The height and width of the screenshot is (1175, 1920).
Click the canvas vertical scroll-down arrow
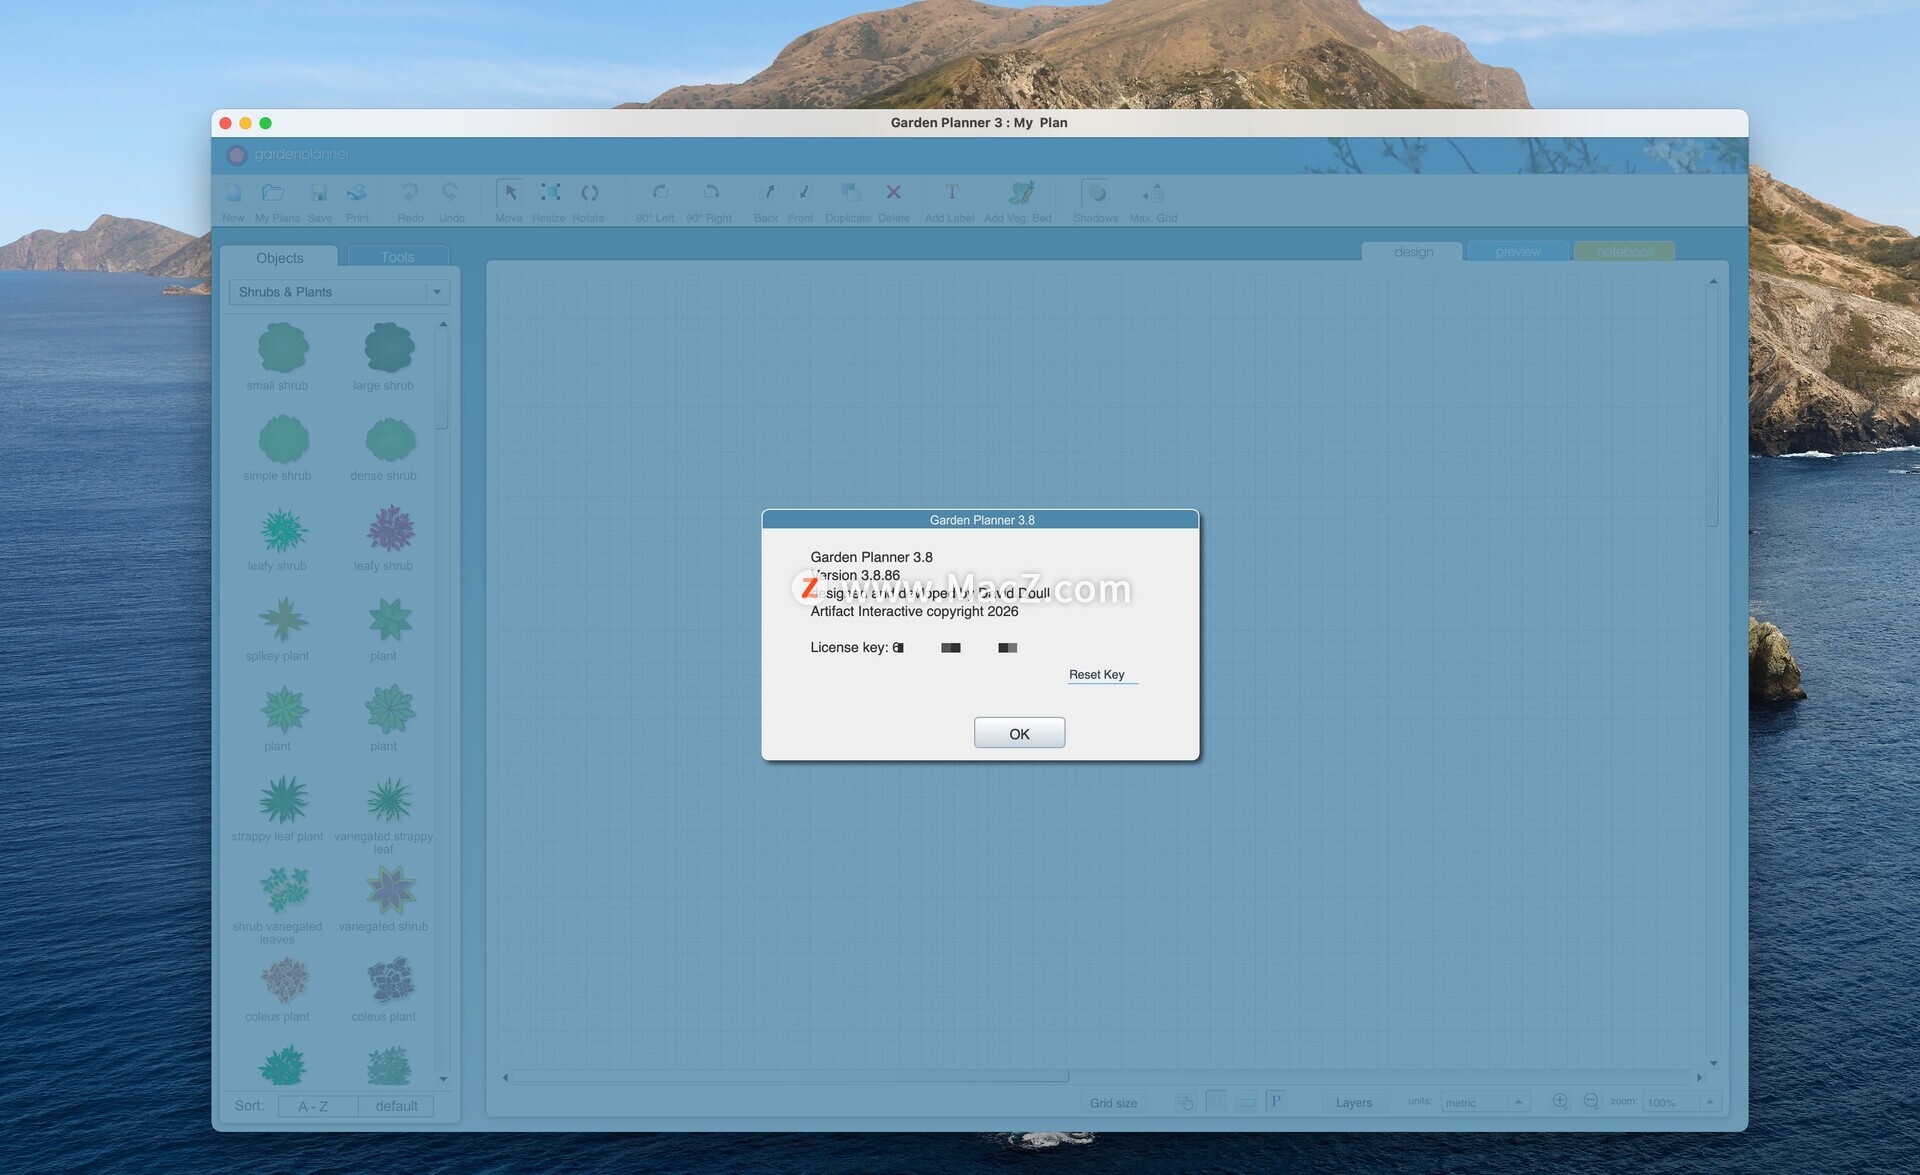coord(1713,1063)
